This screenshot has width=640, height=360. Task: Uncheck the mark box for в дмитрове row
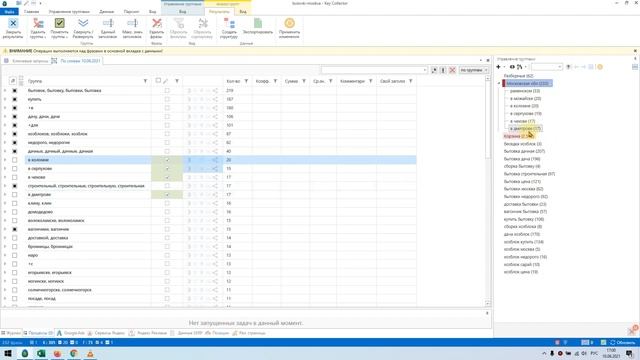167,195
